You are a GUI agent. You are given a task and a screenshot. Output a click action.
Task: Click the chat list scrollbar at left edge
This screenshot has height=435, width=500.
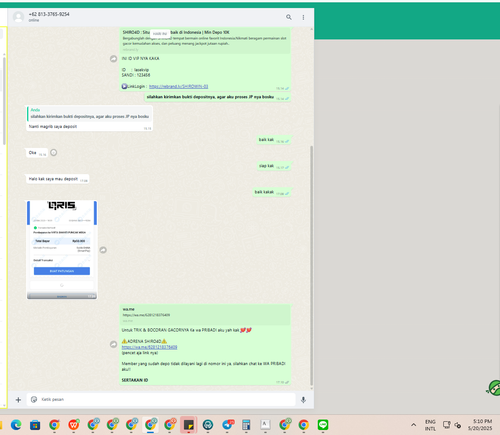tap(4, 101)
